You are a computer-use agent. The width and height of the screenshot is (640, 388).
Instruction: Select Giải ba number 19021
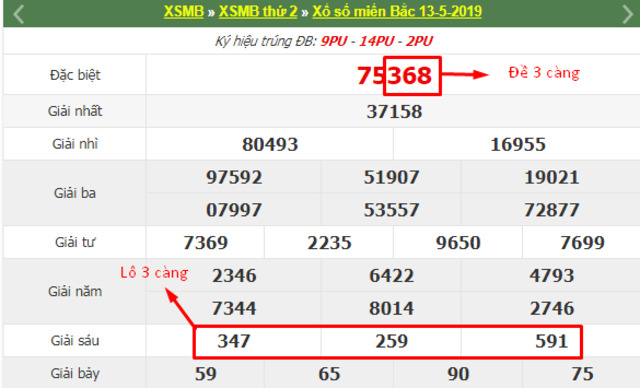point(551,177)
